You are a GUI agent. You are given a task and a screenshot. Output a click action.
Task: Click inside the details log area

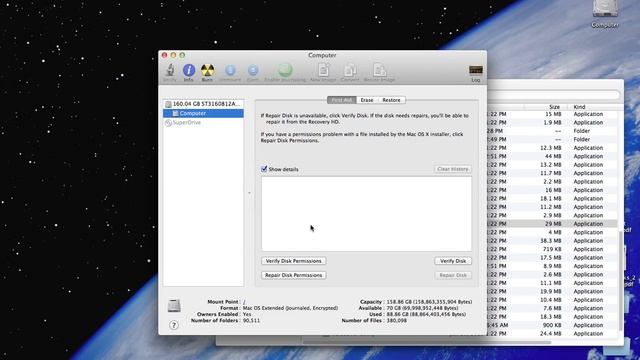coord(367,214)
